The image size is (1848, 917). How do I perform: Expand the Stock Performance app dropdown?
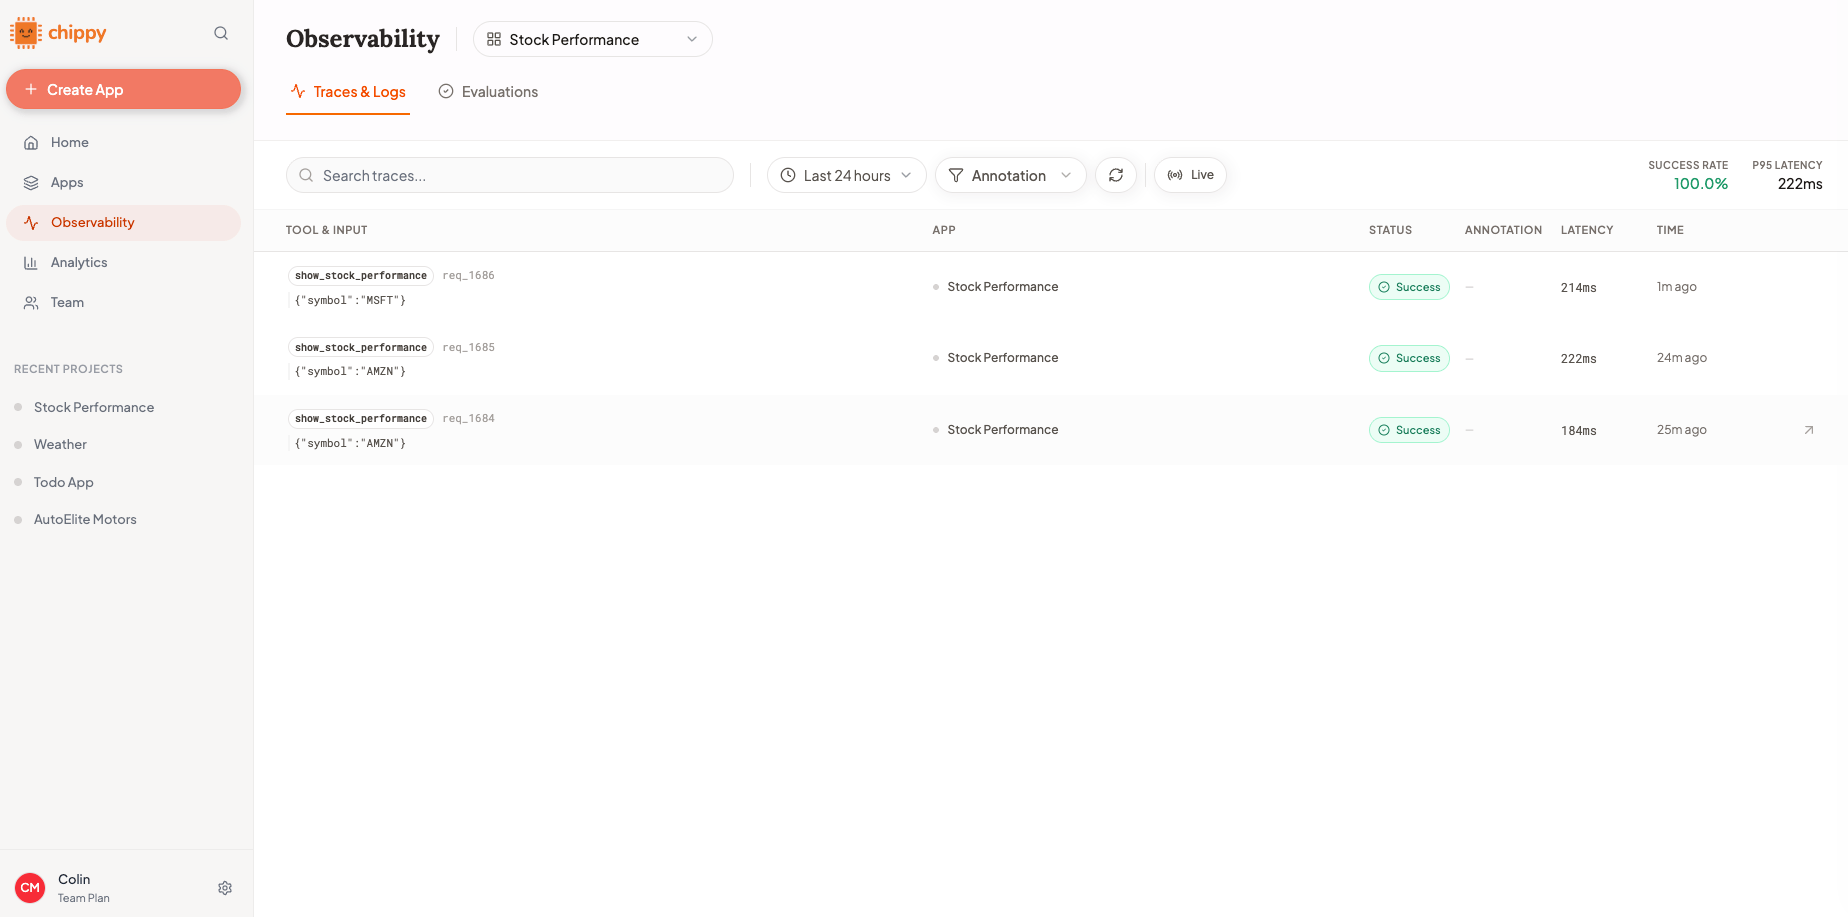click(592, 39)
